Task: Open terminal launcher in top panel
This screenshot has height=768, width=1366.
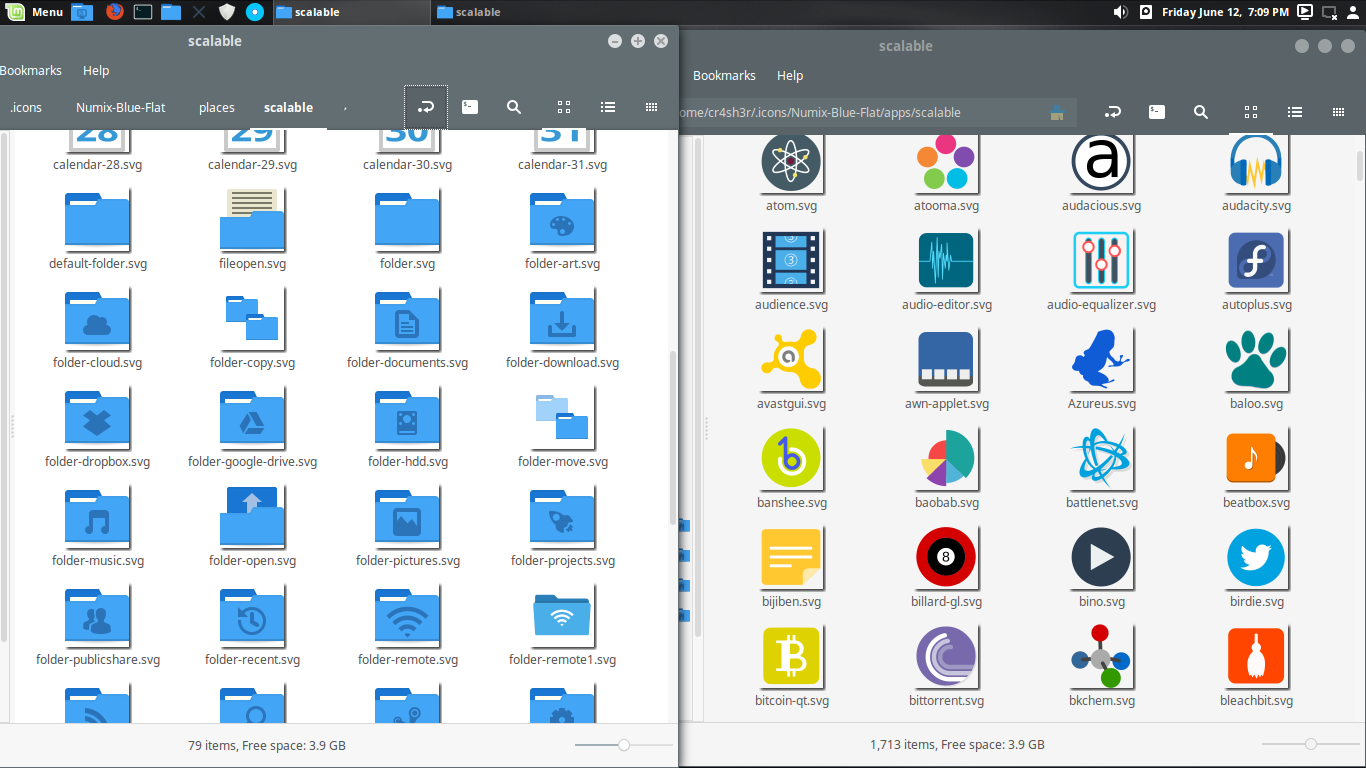Action: 142,12
